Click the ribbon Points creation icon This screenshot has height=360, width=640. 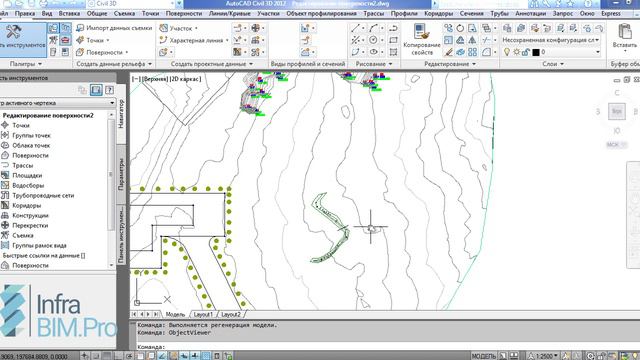80,40
